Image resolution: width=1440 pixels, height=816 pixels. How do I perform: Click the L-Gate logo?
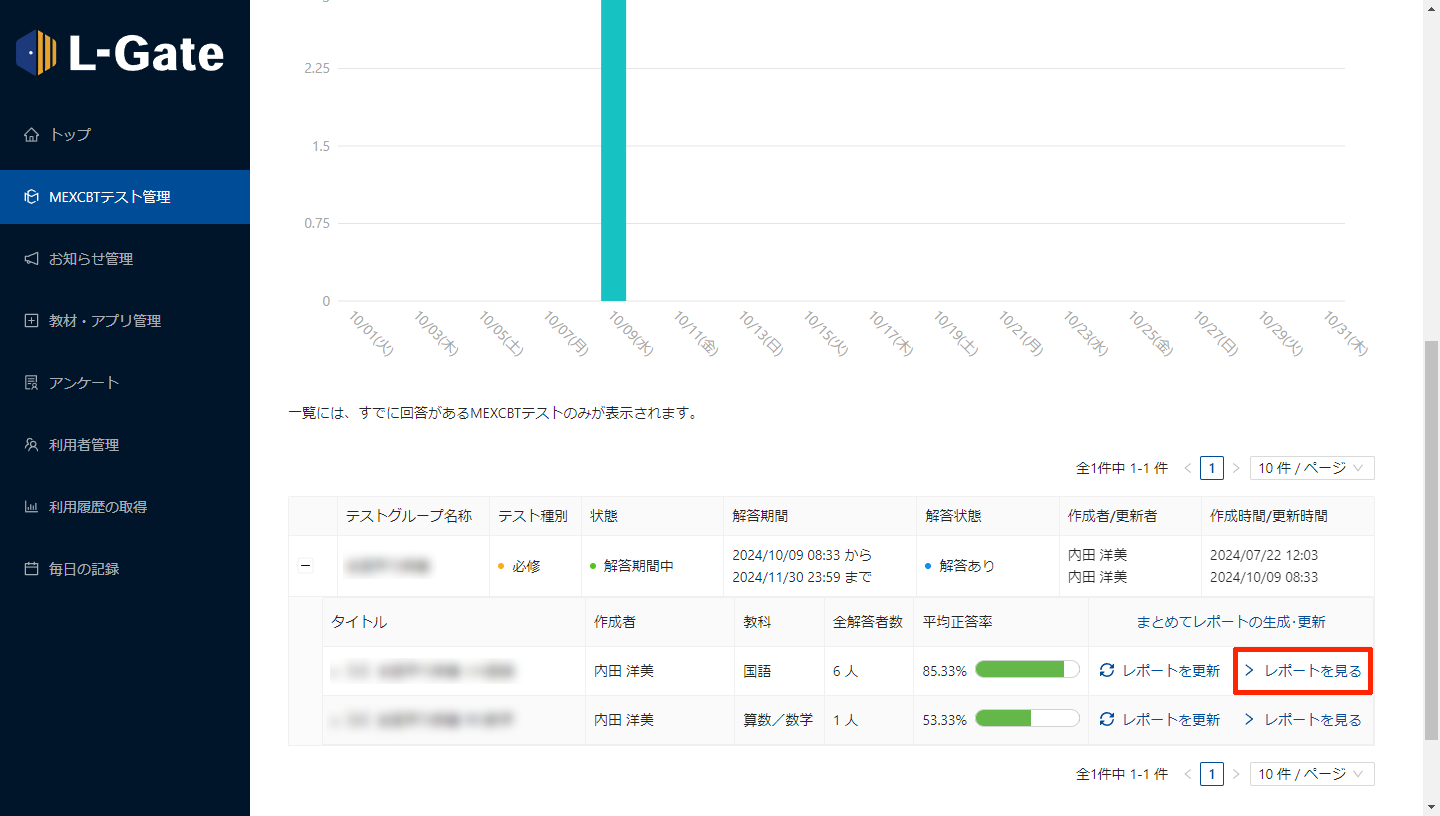click(x=120, y=53)
